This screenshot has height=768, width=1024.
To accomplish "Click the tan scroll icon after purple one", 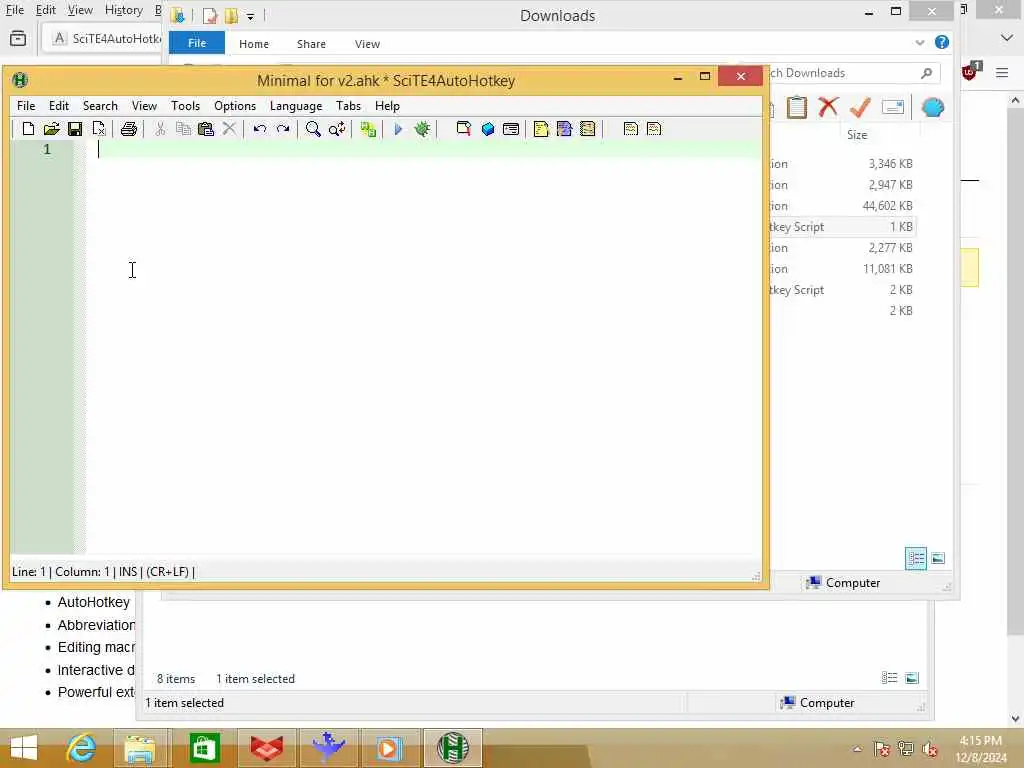I will [588, 129].
